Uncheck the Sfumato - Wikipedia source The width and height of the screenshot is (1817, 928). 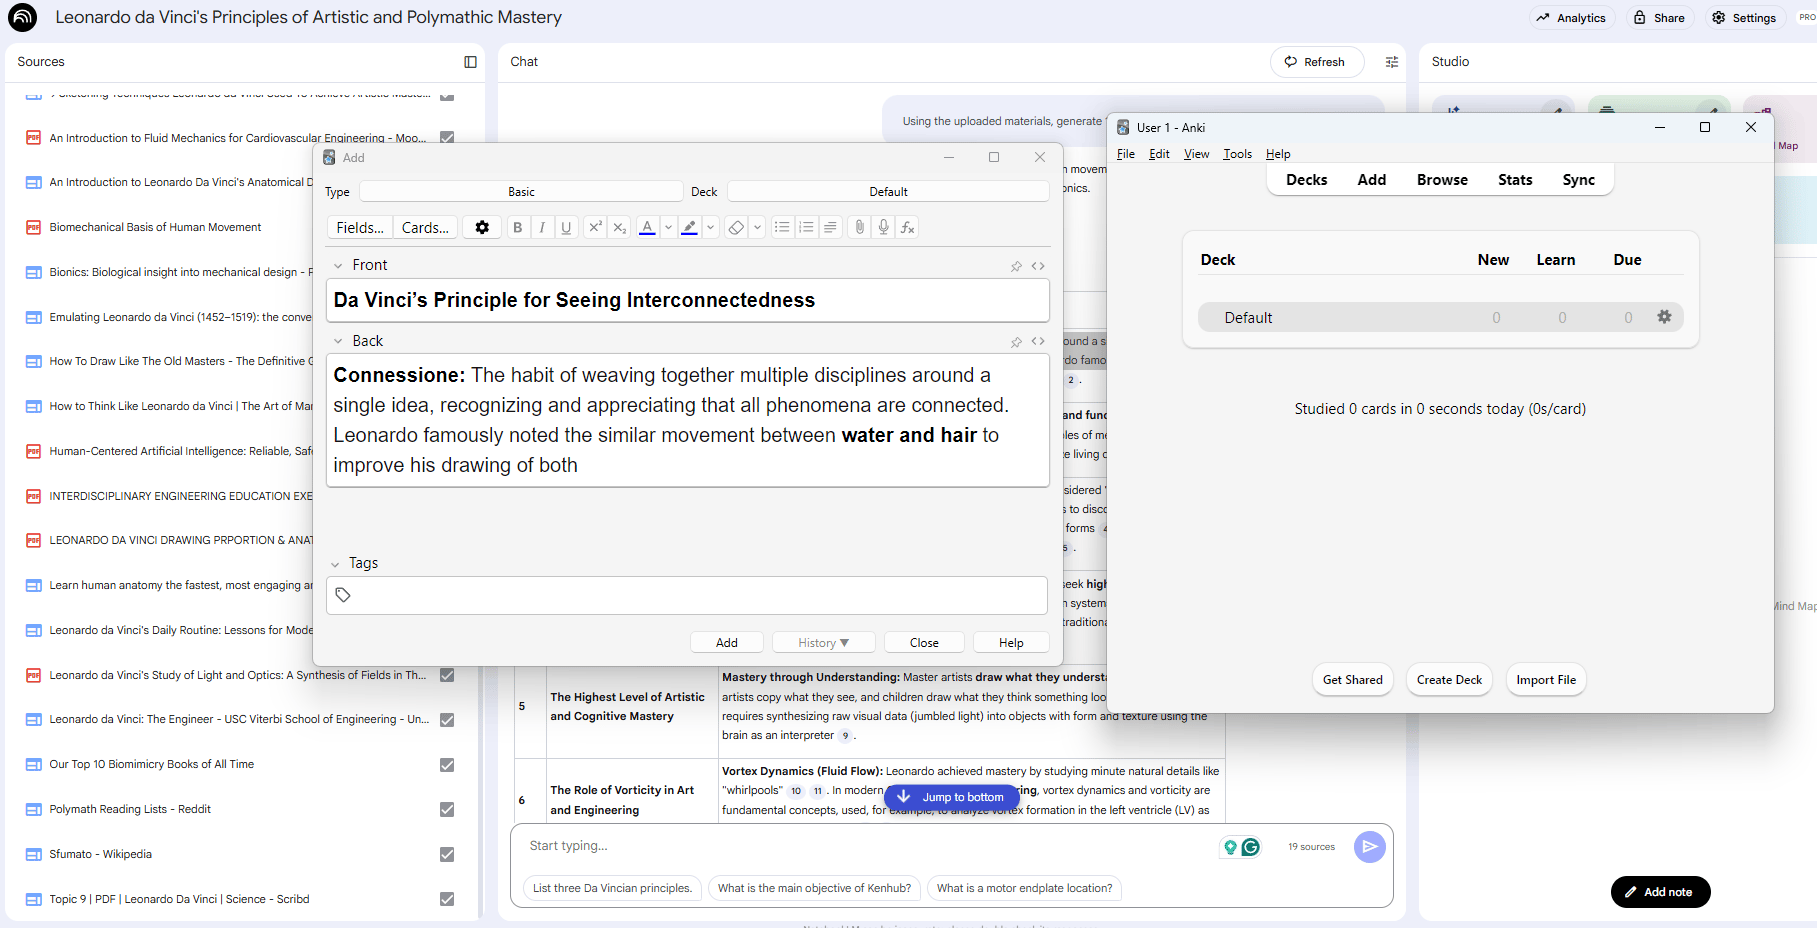coord(447,854)
